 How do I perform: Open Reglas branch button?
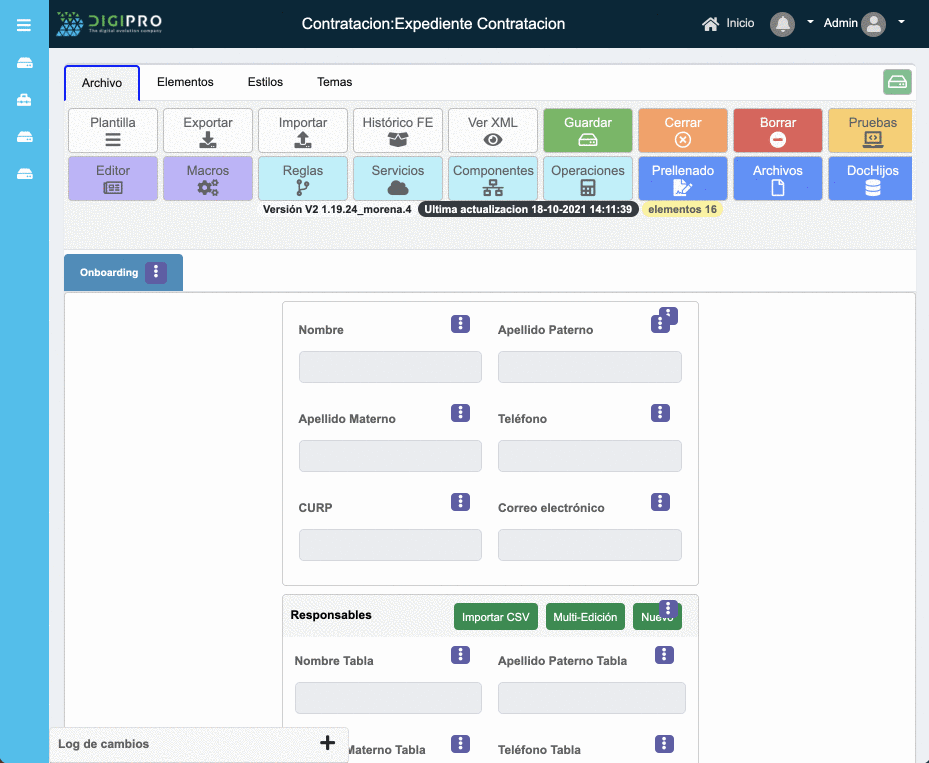303,179
